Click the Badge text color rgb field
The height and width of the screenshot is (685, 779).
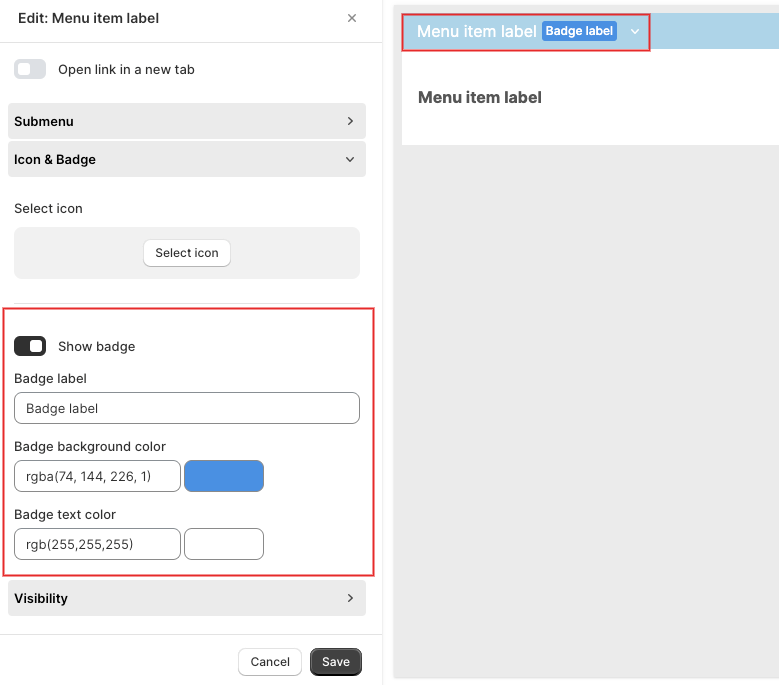(x=97, y=544)
